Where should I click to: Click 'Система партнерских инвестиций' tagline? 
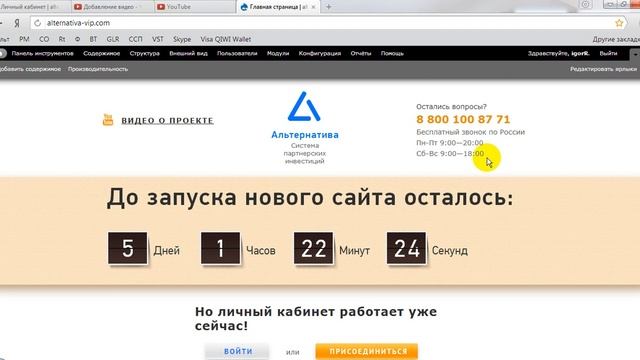point(304,153)
